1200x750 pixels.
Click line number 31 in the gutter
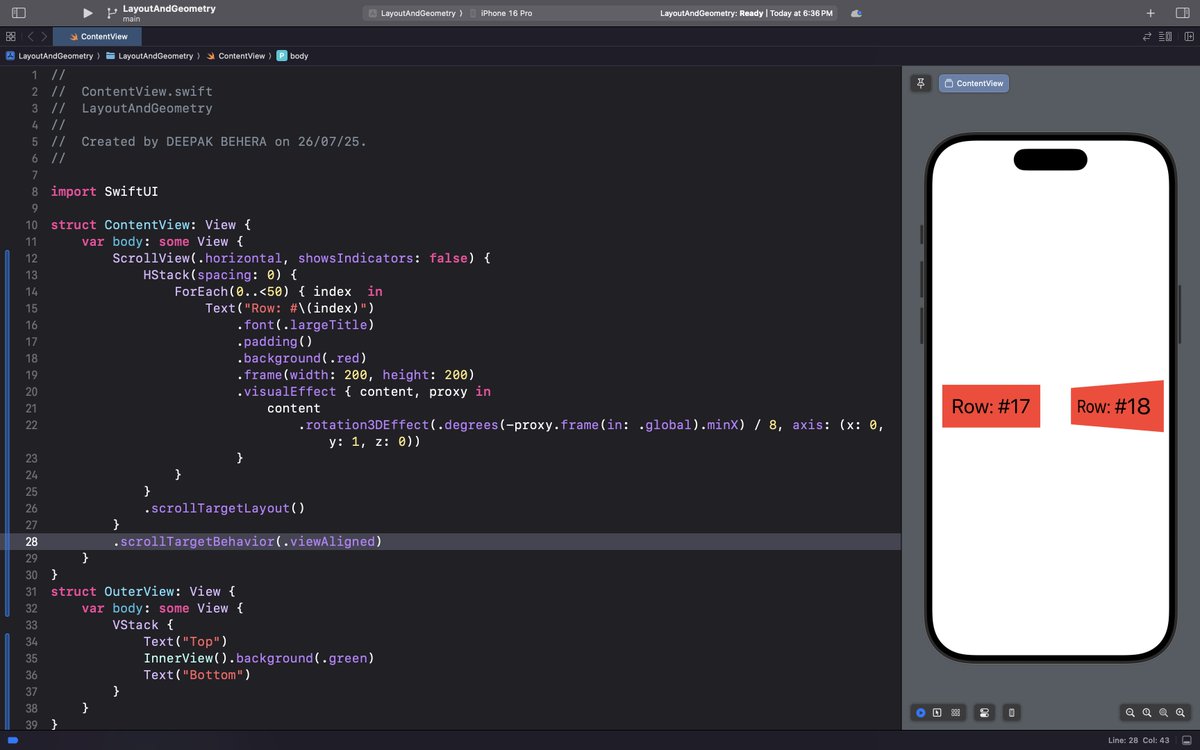32,591
